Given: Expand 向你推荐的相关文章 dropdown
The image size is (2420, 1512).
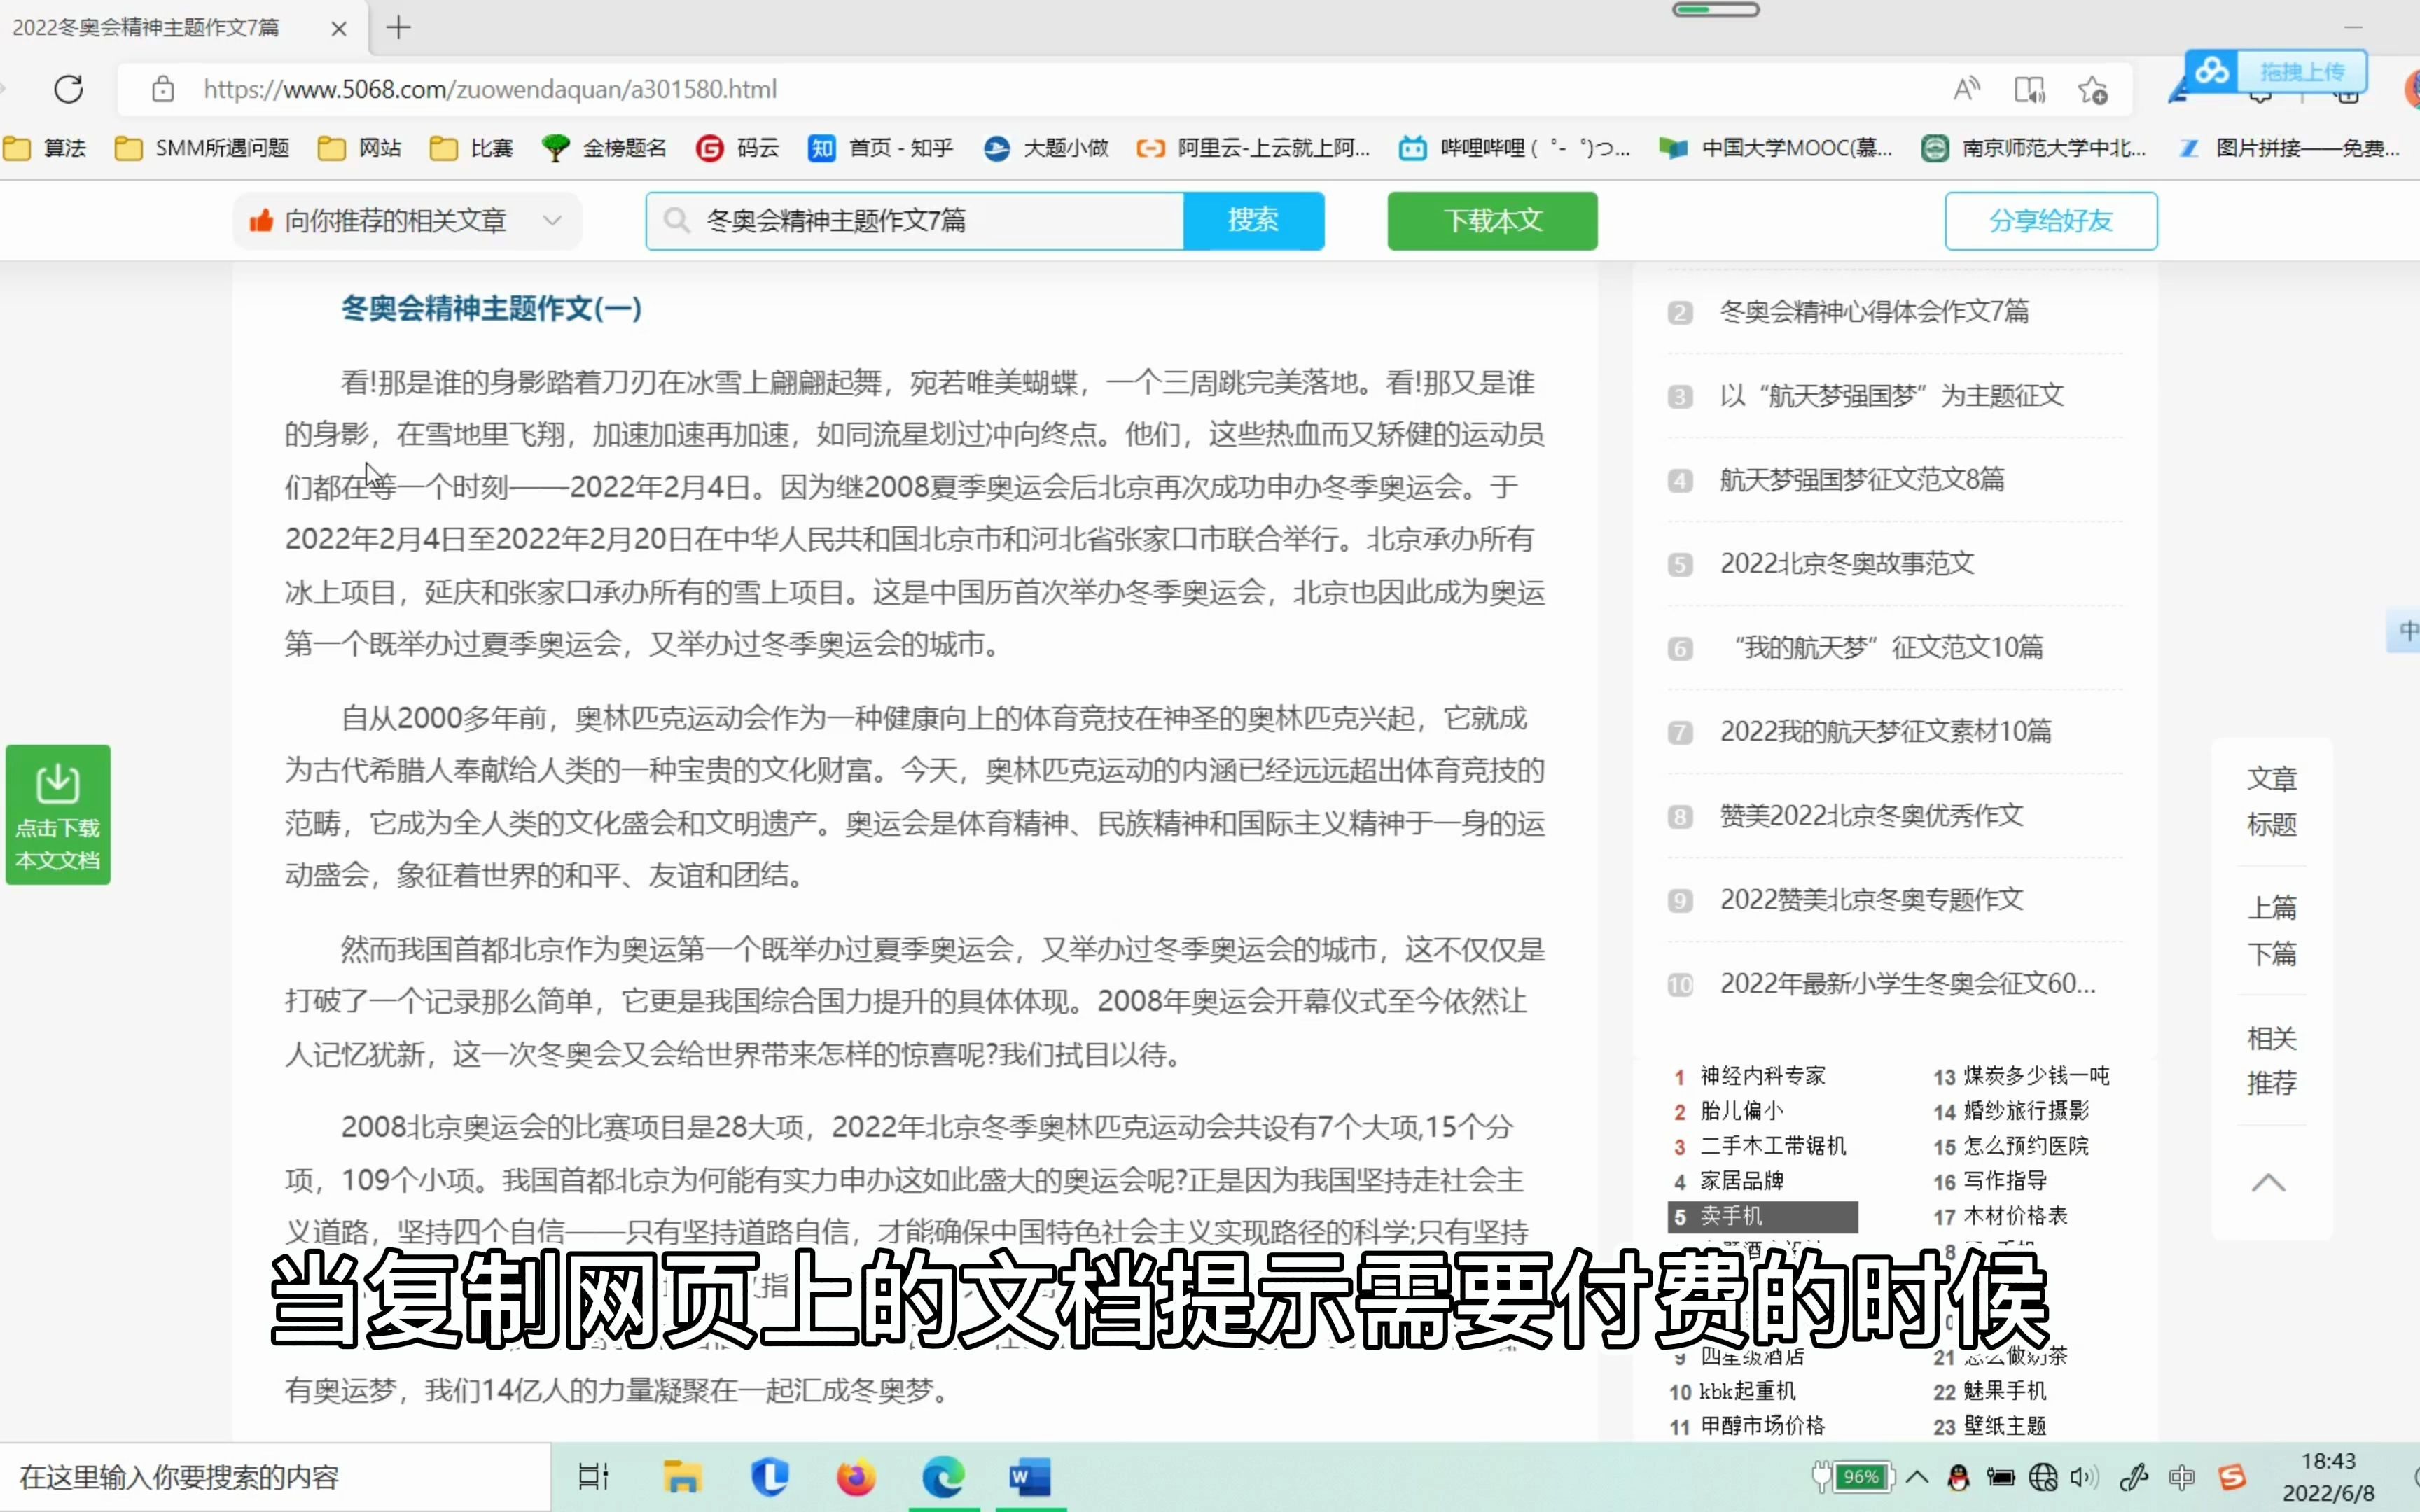Looking at the screenshot, I should [x=408, y=220].
